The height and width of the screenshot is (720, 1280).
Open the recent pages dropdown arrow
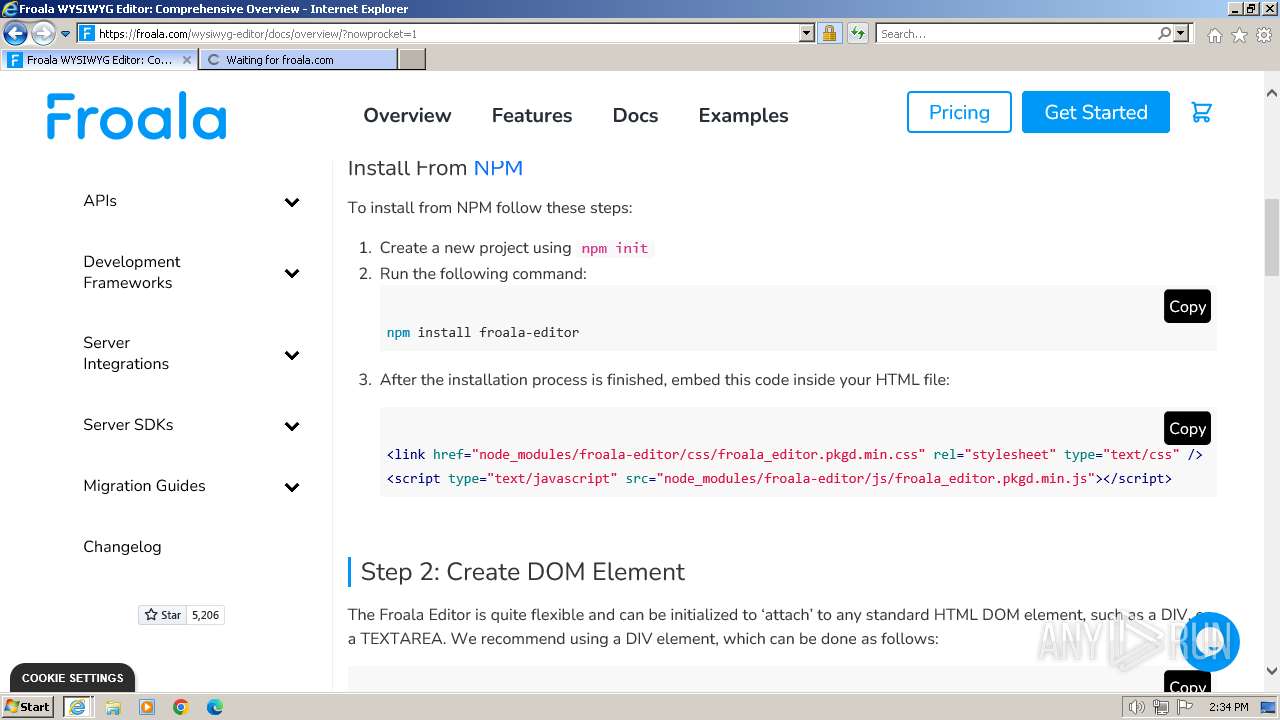point(65,33)
